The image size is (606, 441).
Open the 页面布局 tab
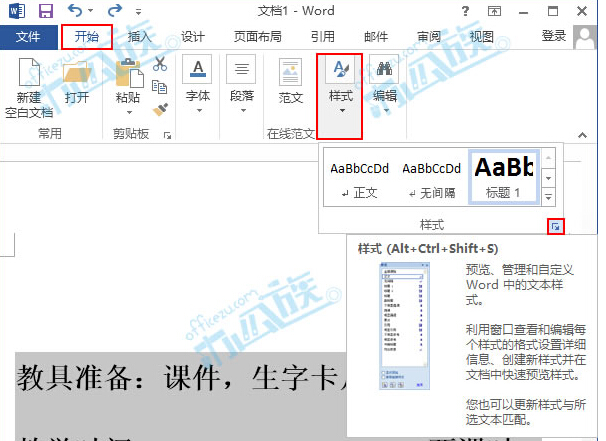tap(258, 37)
